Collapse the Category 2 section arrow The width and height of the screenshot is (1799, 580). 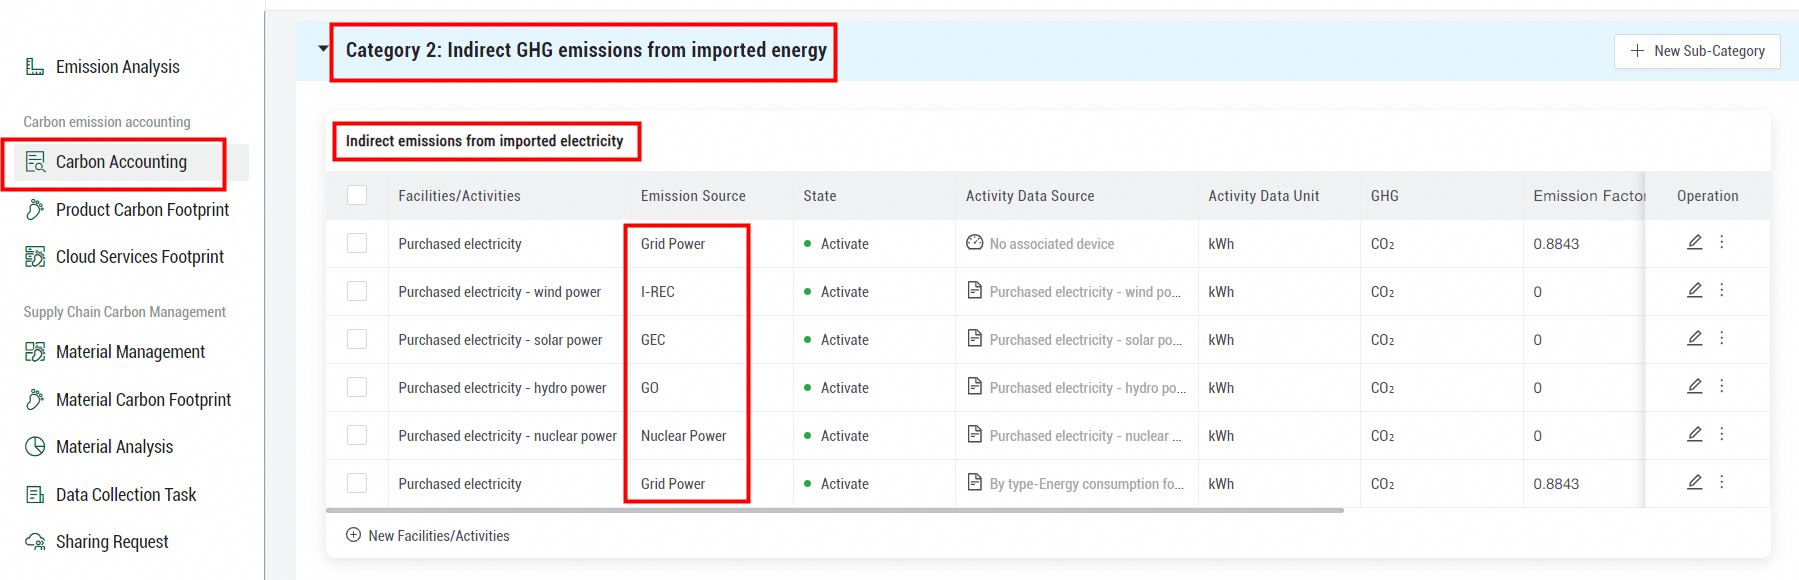click(x=323, y=48)
